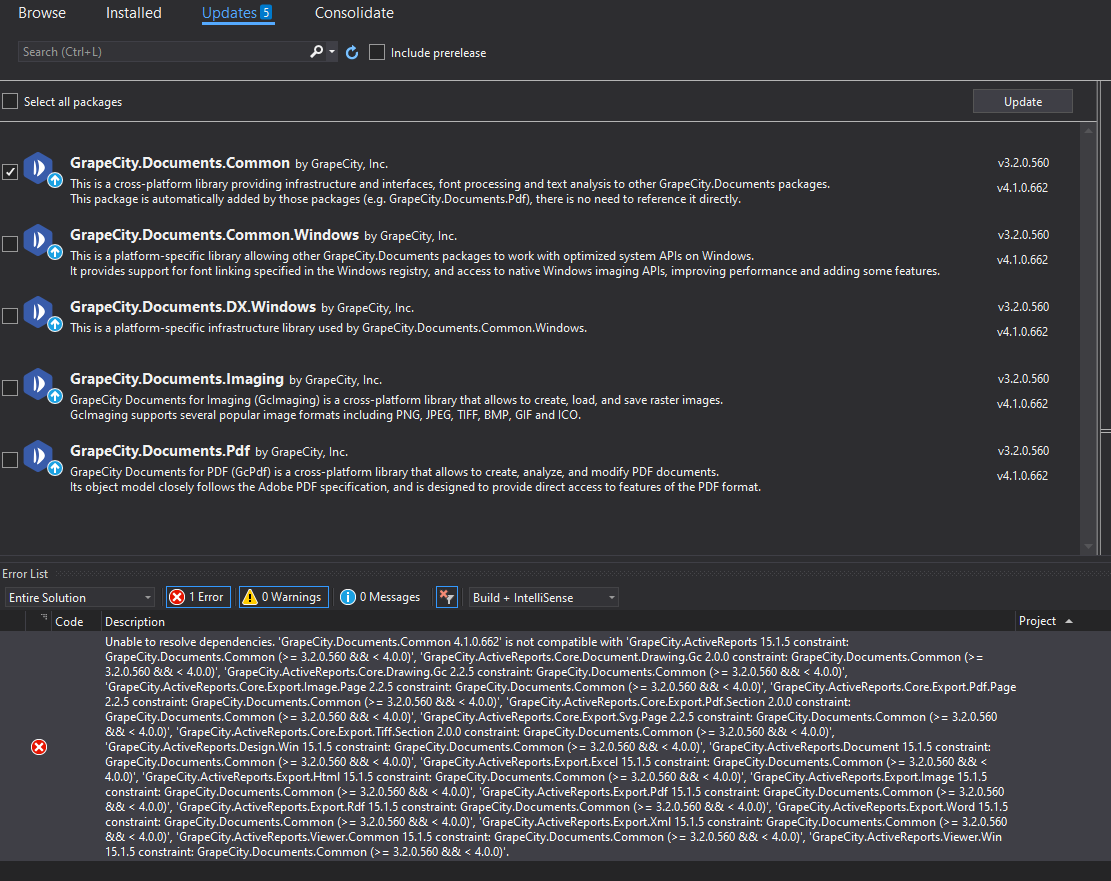Uncheck the GrapeCity.Documents.Common package checkbox
This screenshot has width=1111, height=881.
coord(10,172)
